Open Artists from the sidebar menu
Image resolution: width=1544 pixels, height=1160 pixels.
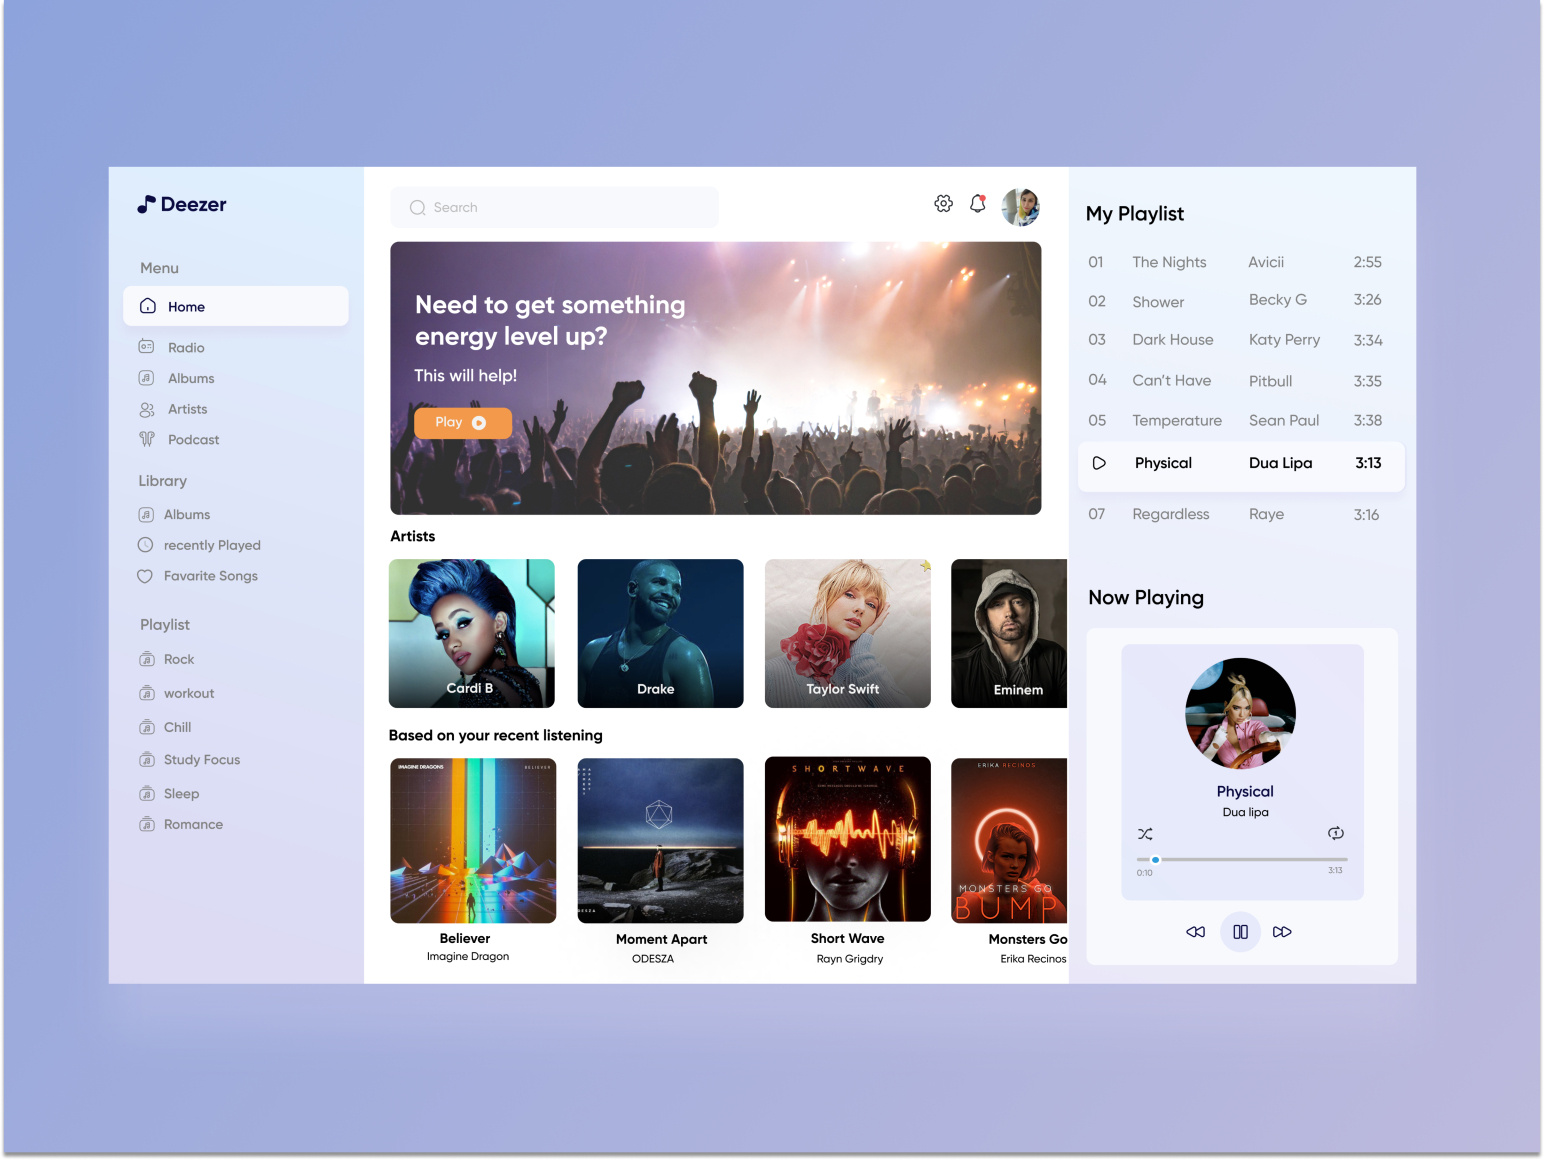tap(186, 409)
